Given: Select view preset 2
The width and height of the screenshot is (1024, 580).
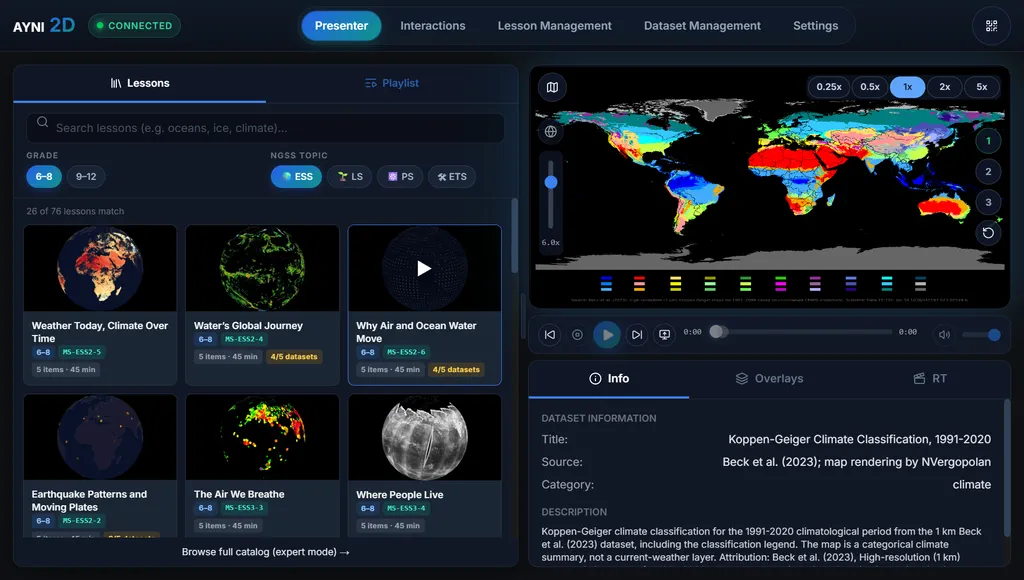Looking at the screenshot, I should pos(988,171).
